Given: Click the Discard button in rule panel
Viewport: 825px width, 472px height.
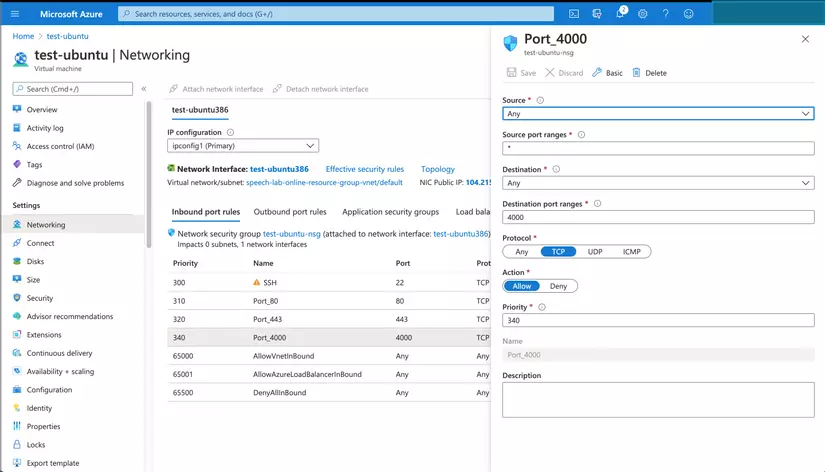Looking at the screenshot, I should [x=564, y=73].
